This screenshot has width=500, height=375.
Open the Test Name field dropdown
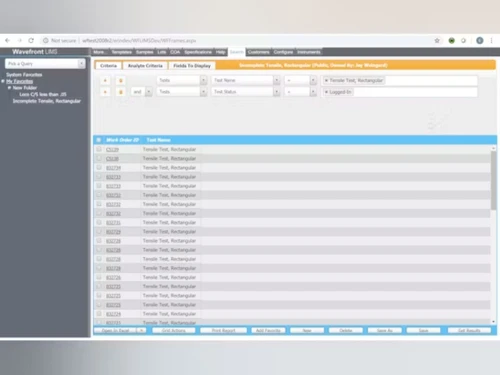[276, 80]
